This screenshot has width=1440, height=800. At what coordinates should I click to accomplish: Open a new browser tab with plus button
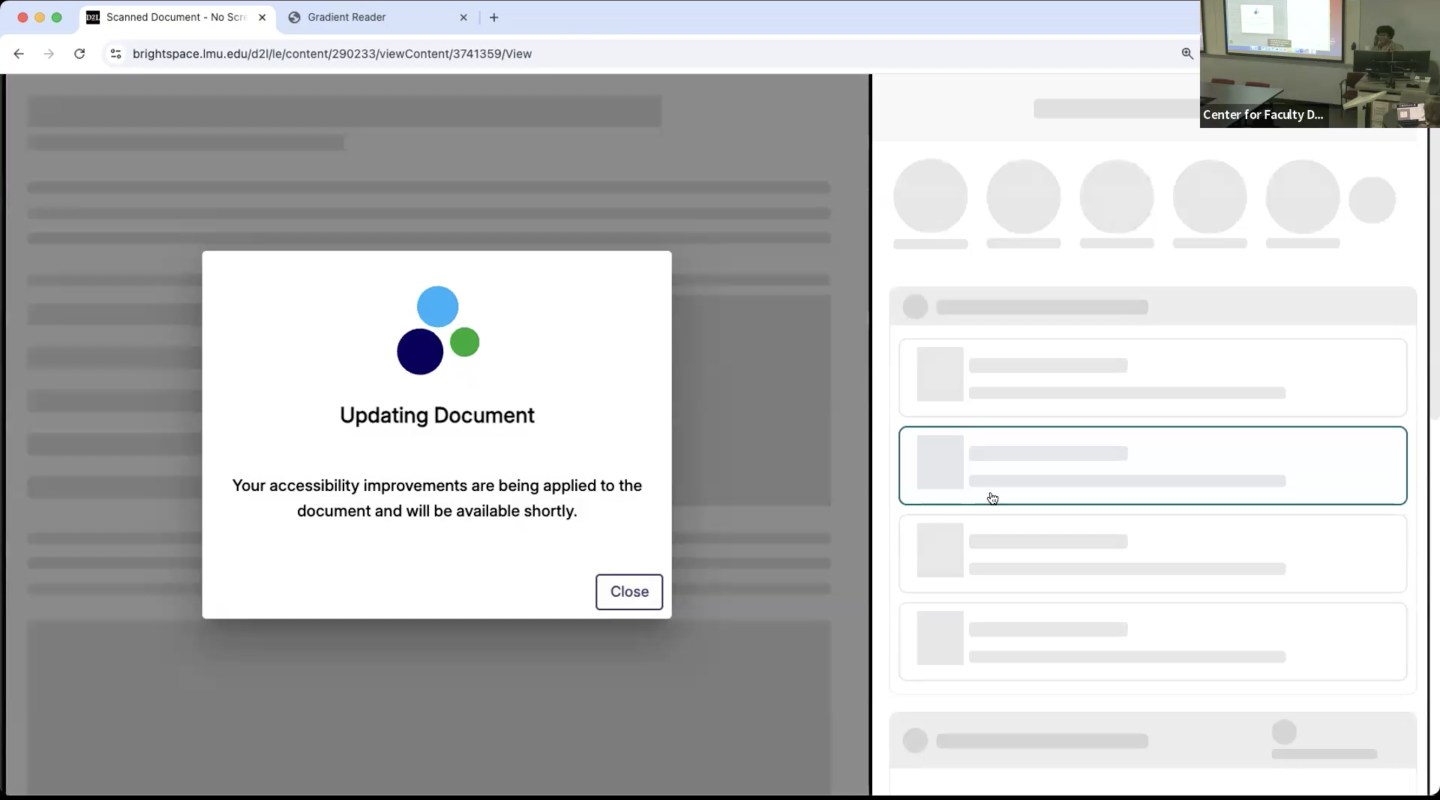point(494,17)
